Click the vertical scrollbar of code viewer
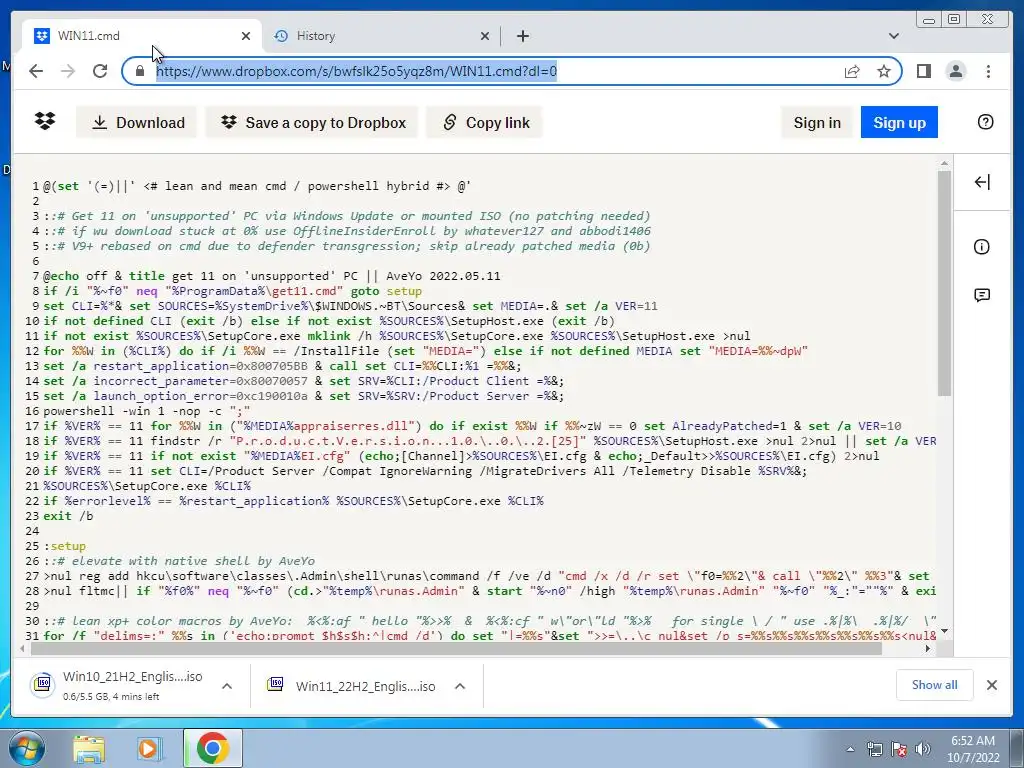Viewport: 1024px width, 768px height. (x=944, y=283)
